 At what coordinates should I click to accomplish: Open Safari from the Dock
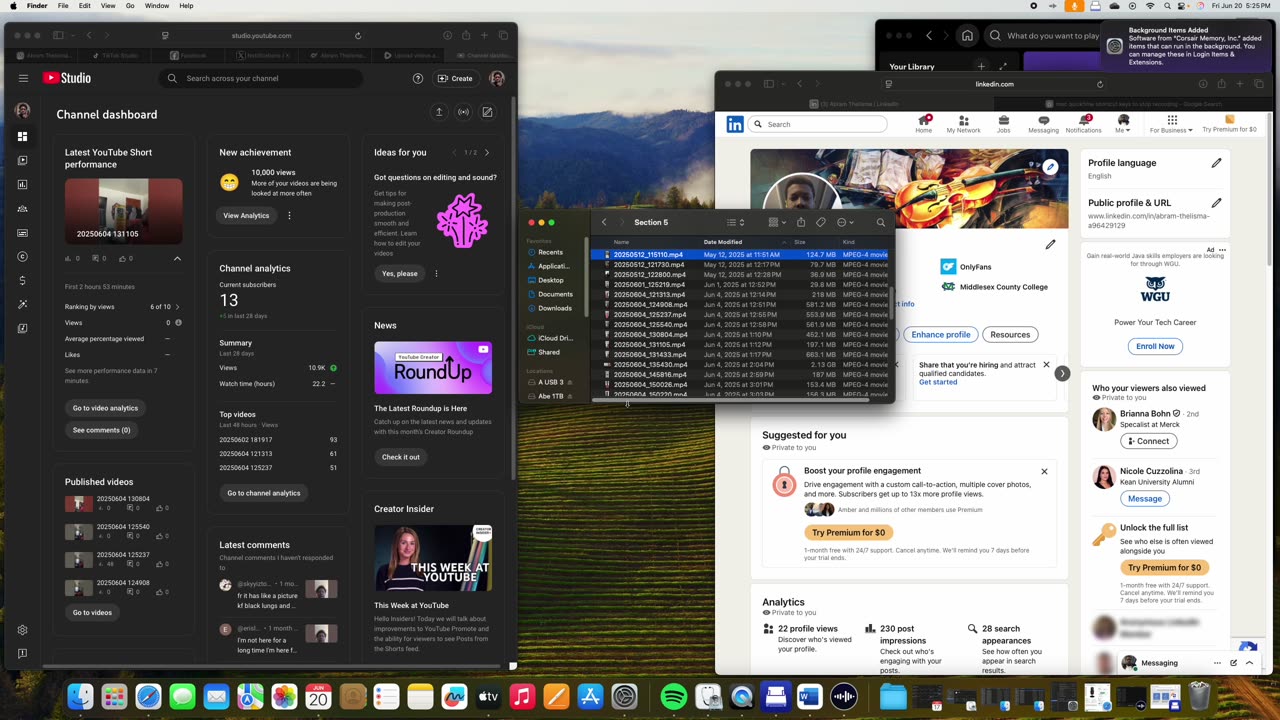[x=148, y=696]
